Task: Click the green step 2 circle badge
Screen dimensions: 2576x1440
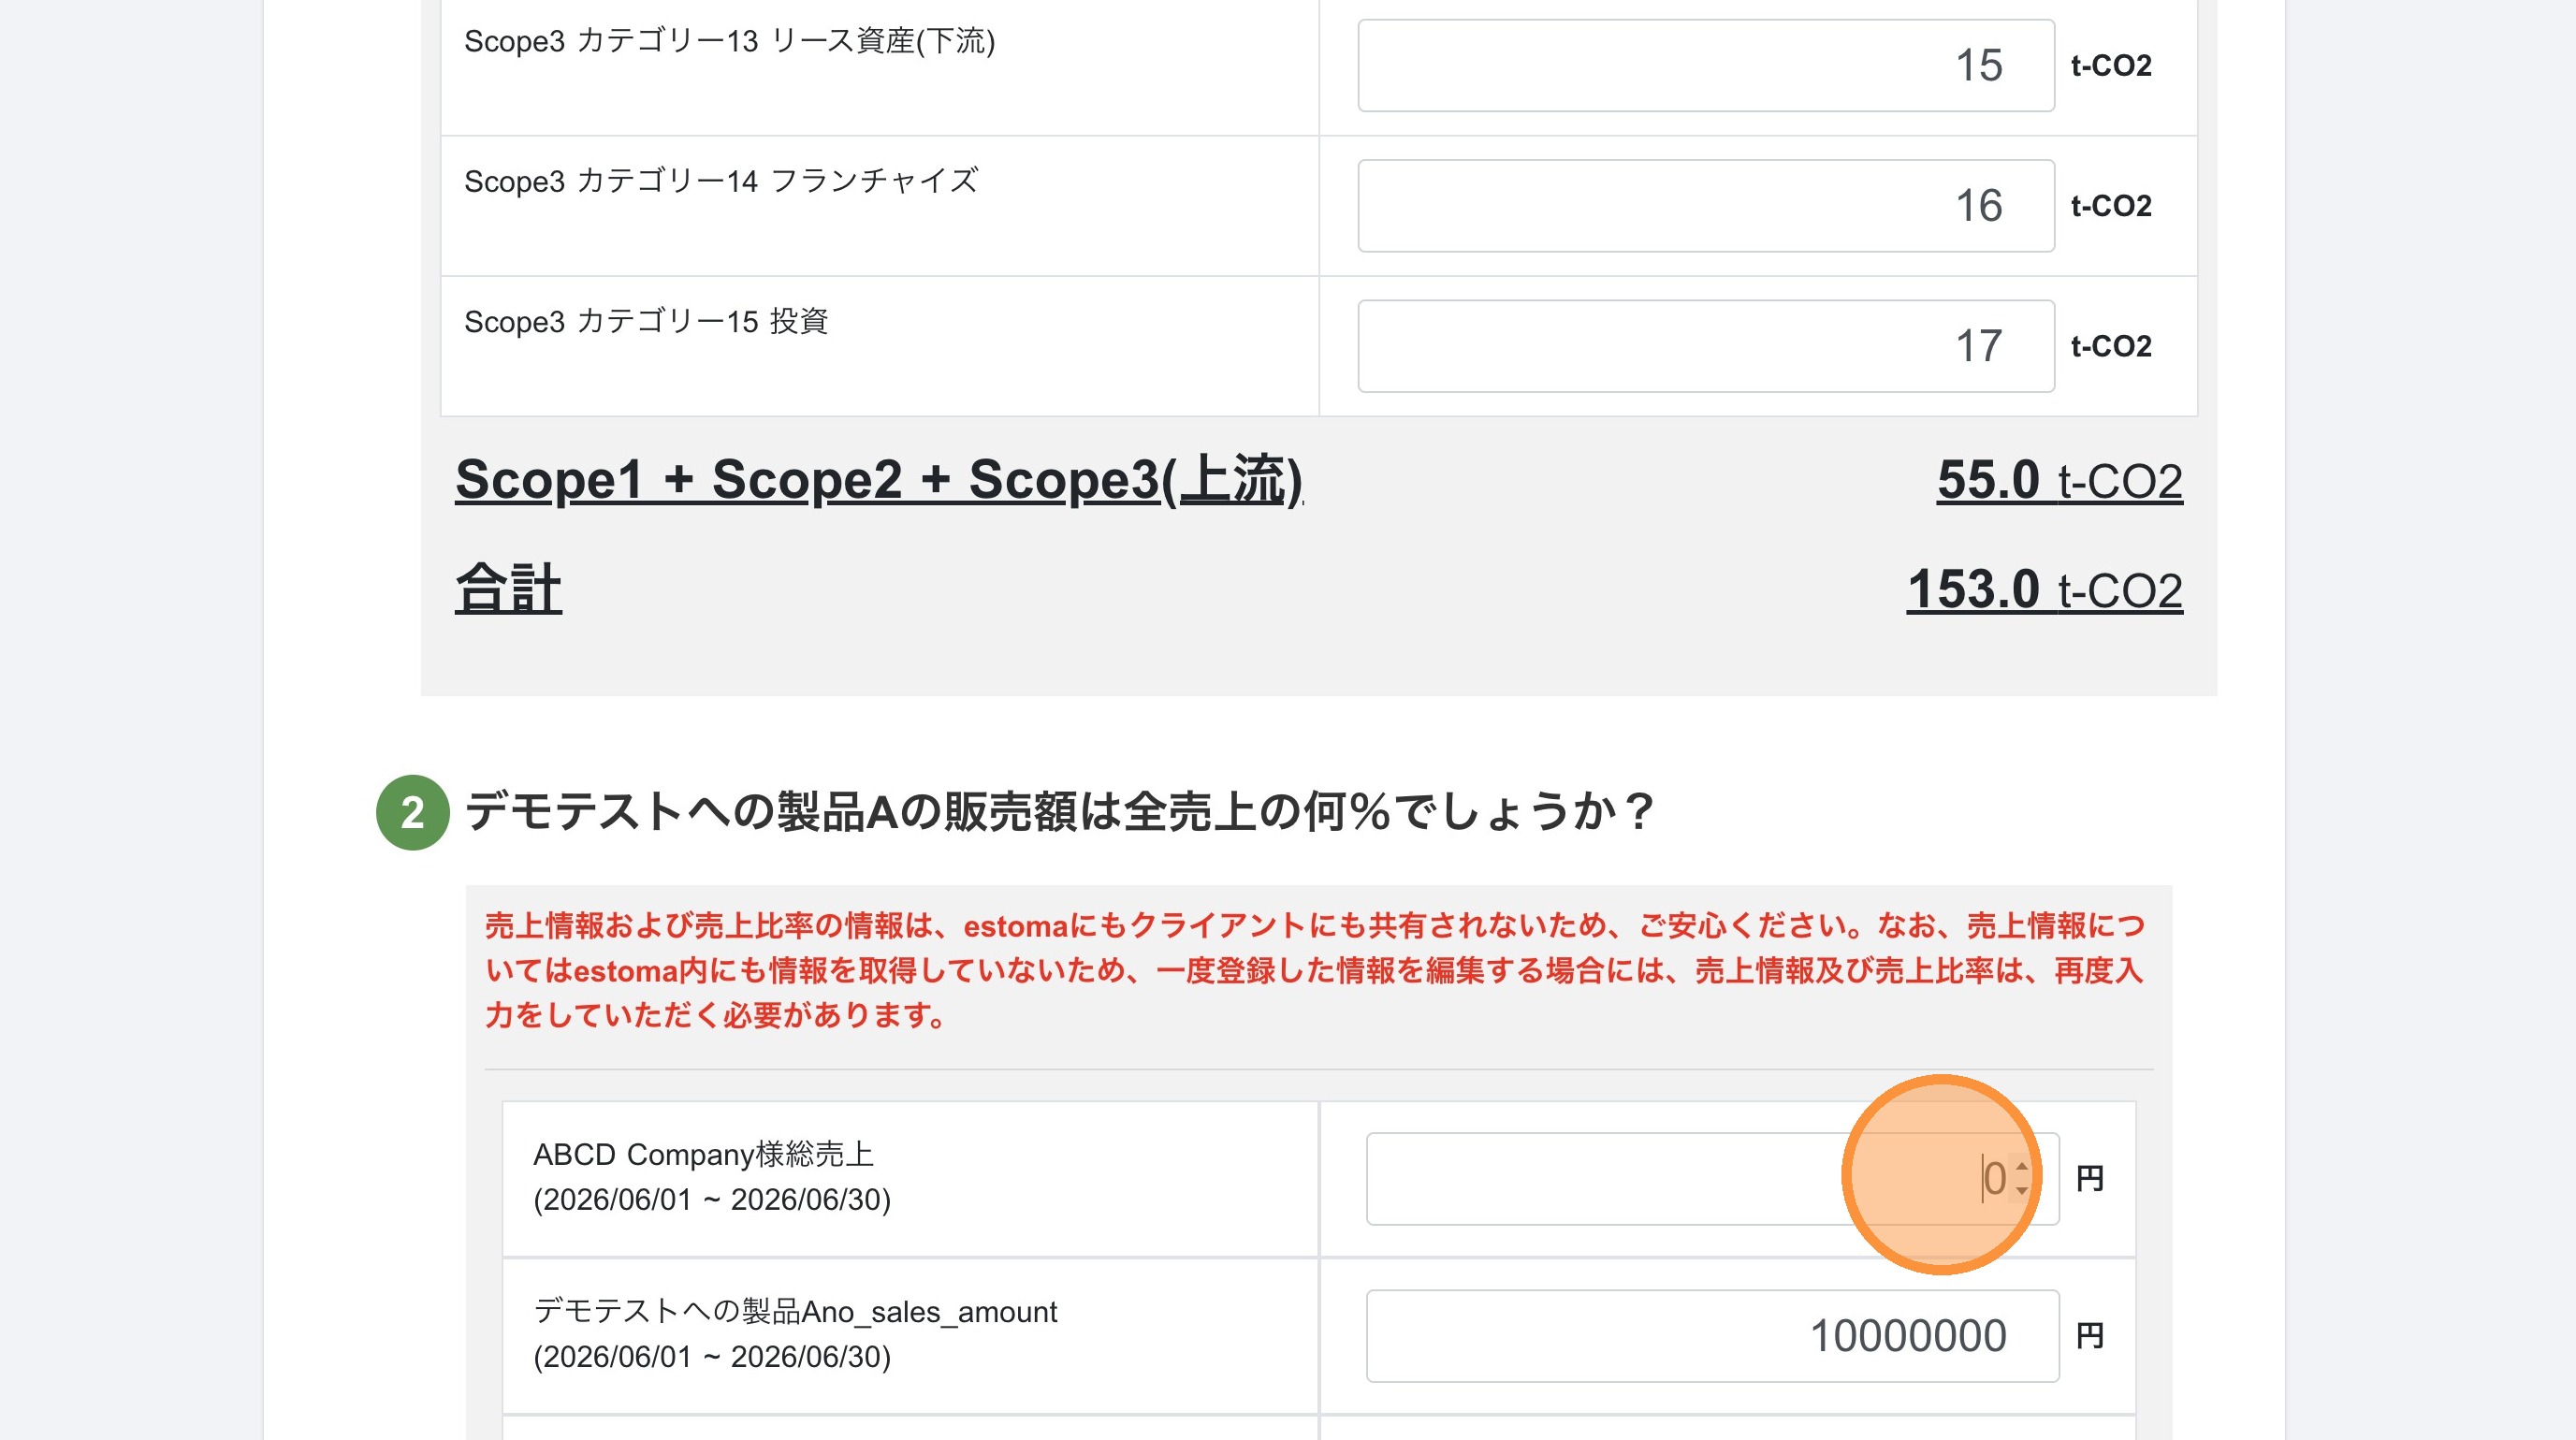Action: [x=412, y=812]
